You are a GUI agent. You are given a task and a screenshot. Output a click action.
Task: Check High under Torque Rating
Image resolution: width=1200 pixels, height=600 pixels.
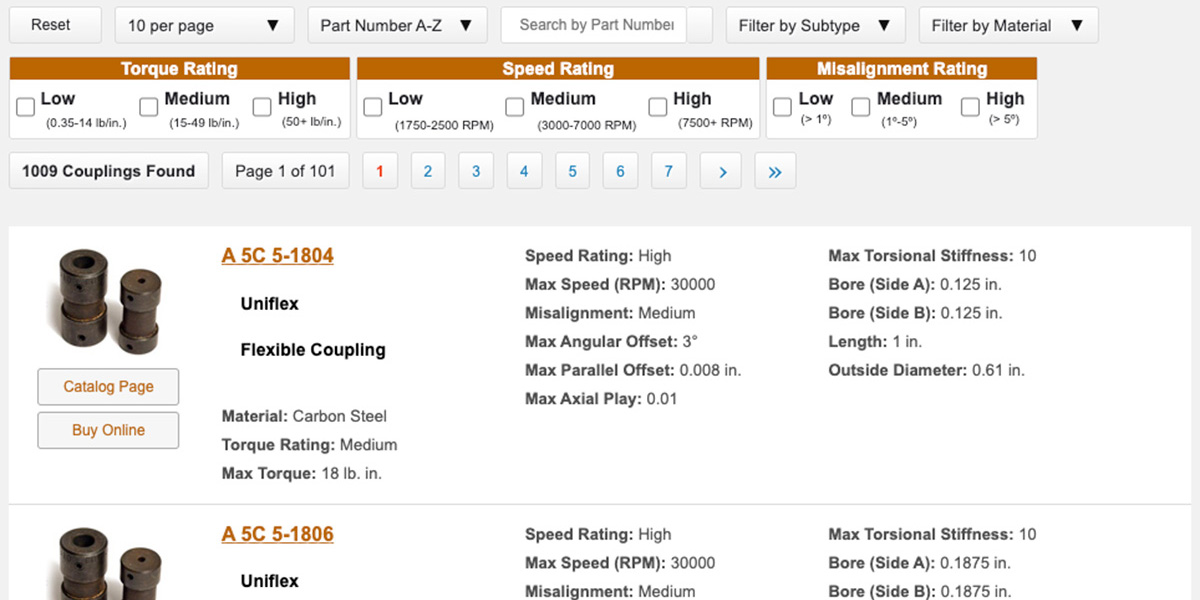[x=262, y=107]
